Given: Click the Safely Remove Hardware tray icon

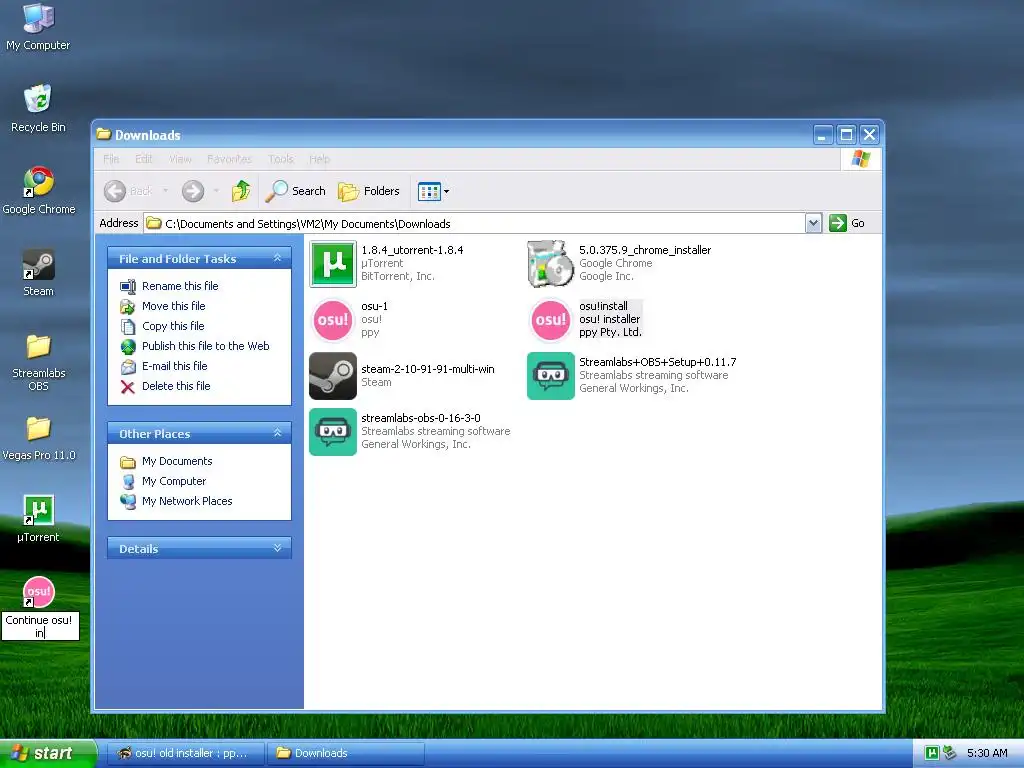Looking at the screenshot, I should [x=949, y=753].
